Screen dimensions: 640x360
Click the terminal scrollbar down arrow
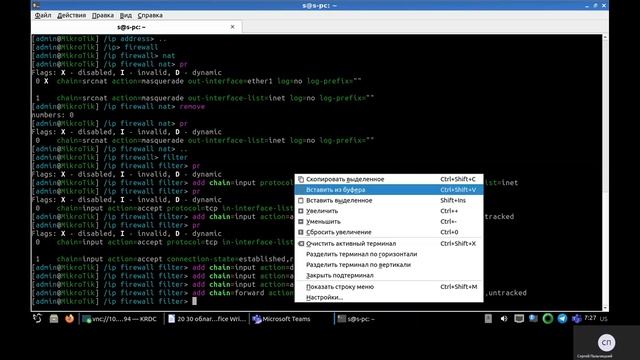click(x=605, y=308)
